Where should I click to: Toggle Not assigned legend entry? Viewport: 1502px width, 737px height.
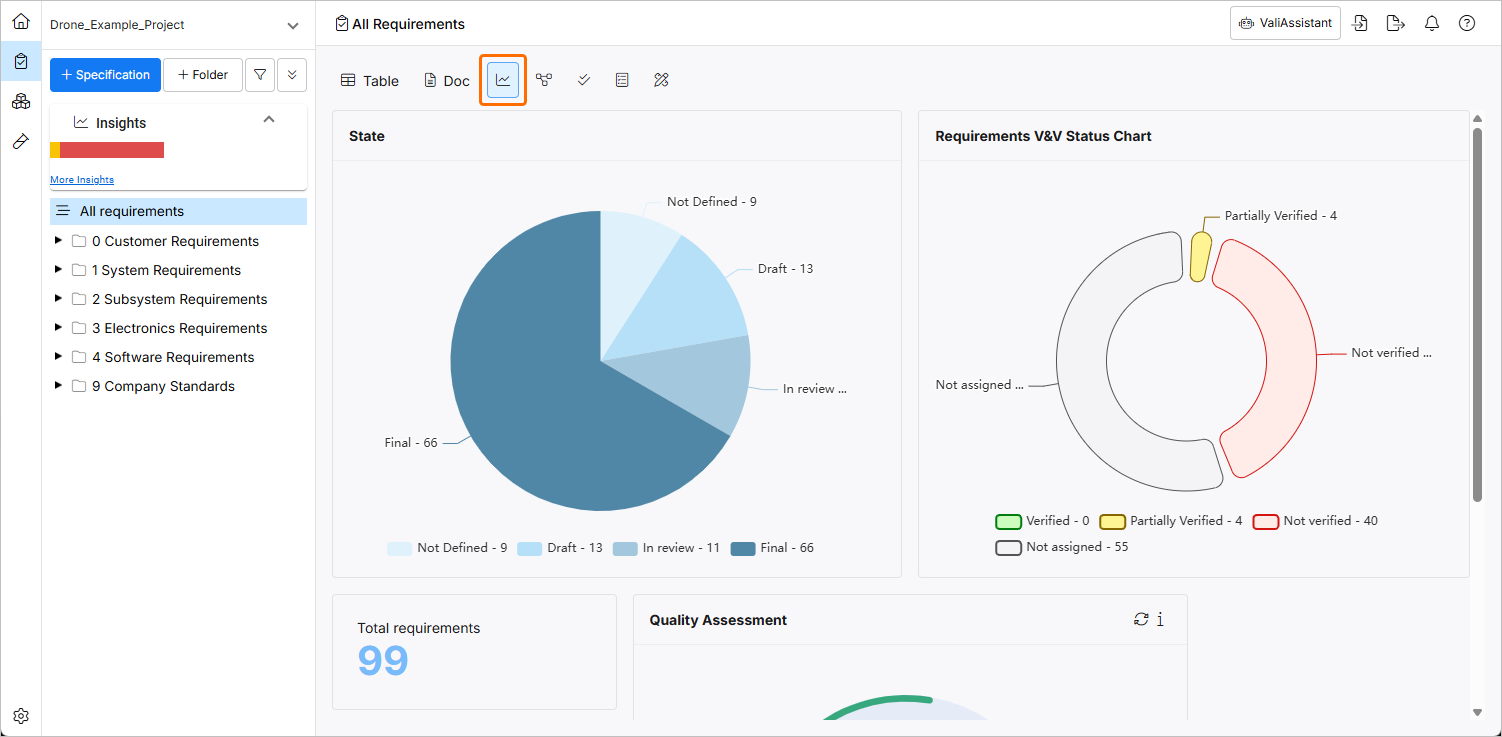point(1062,547)
